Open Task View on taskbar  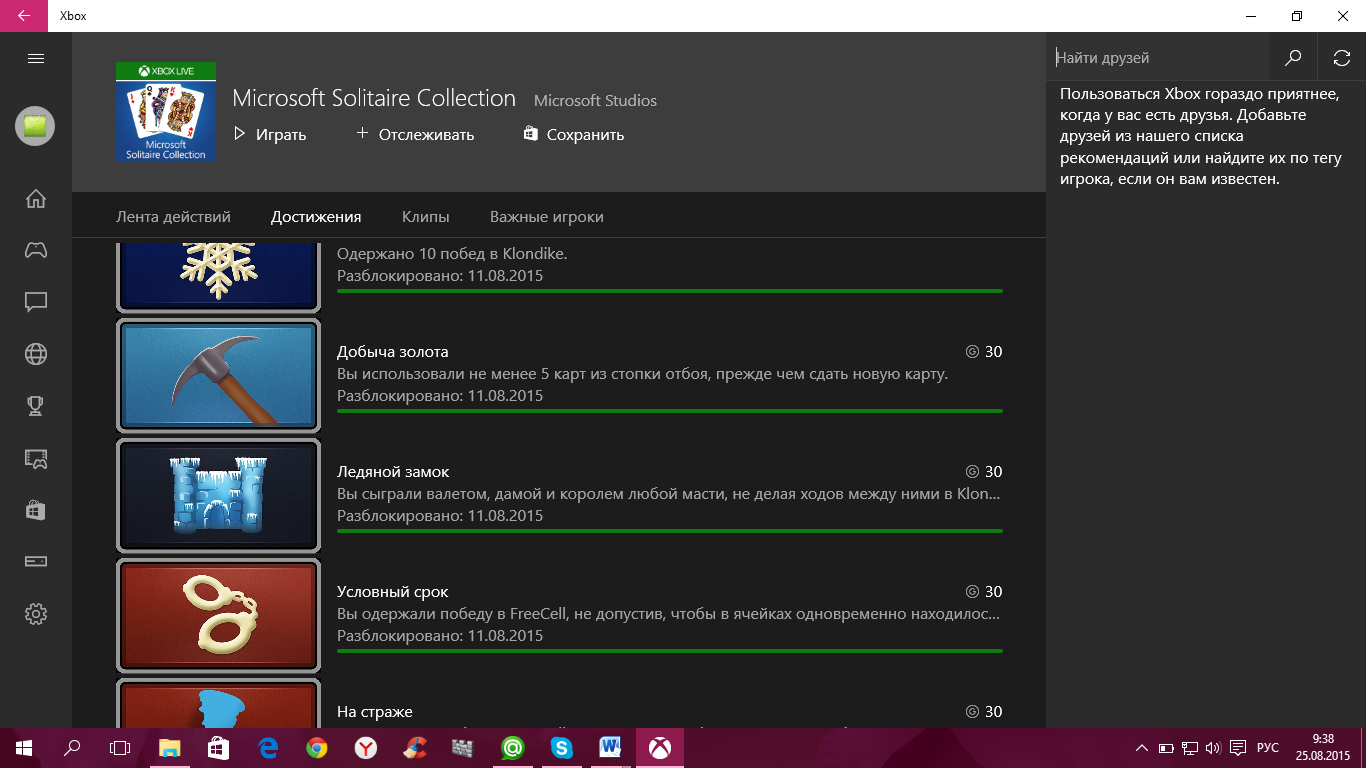tap(120, 748)
